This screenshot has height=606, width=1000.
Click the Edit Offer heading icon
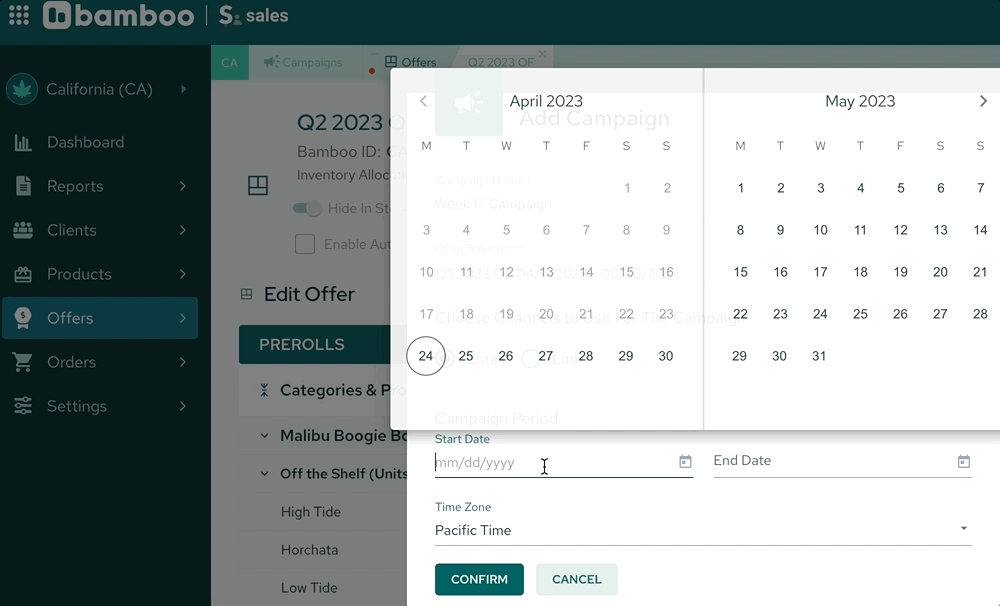(x=246, y=294)
